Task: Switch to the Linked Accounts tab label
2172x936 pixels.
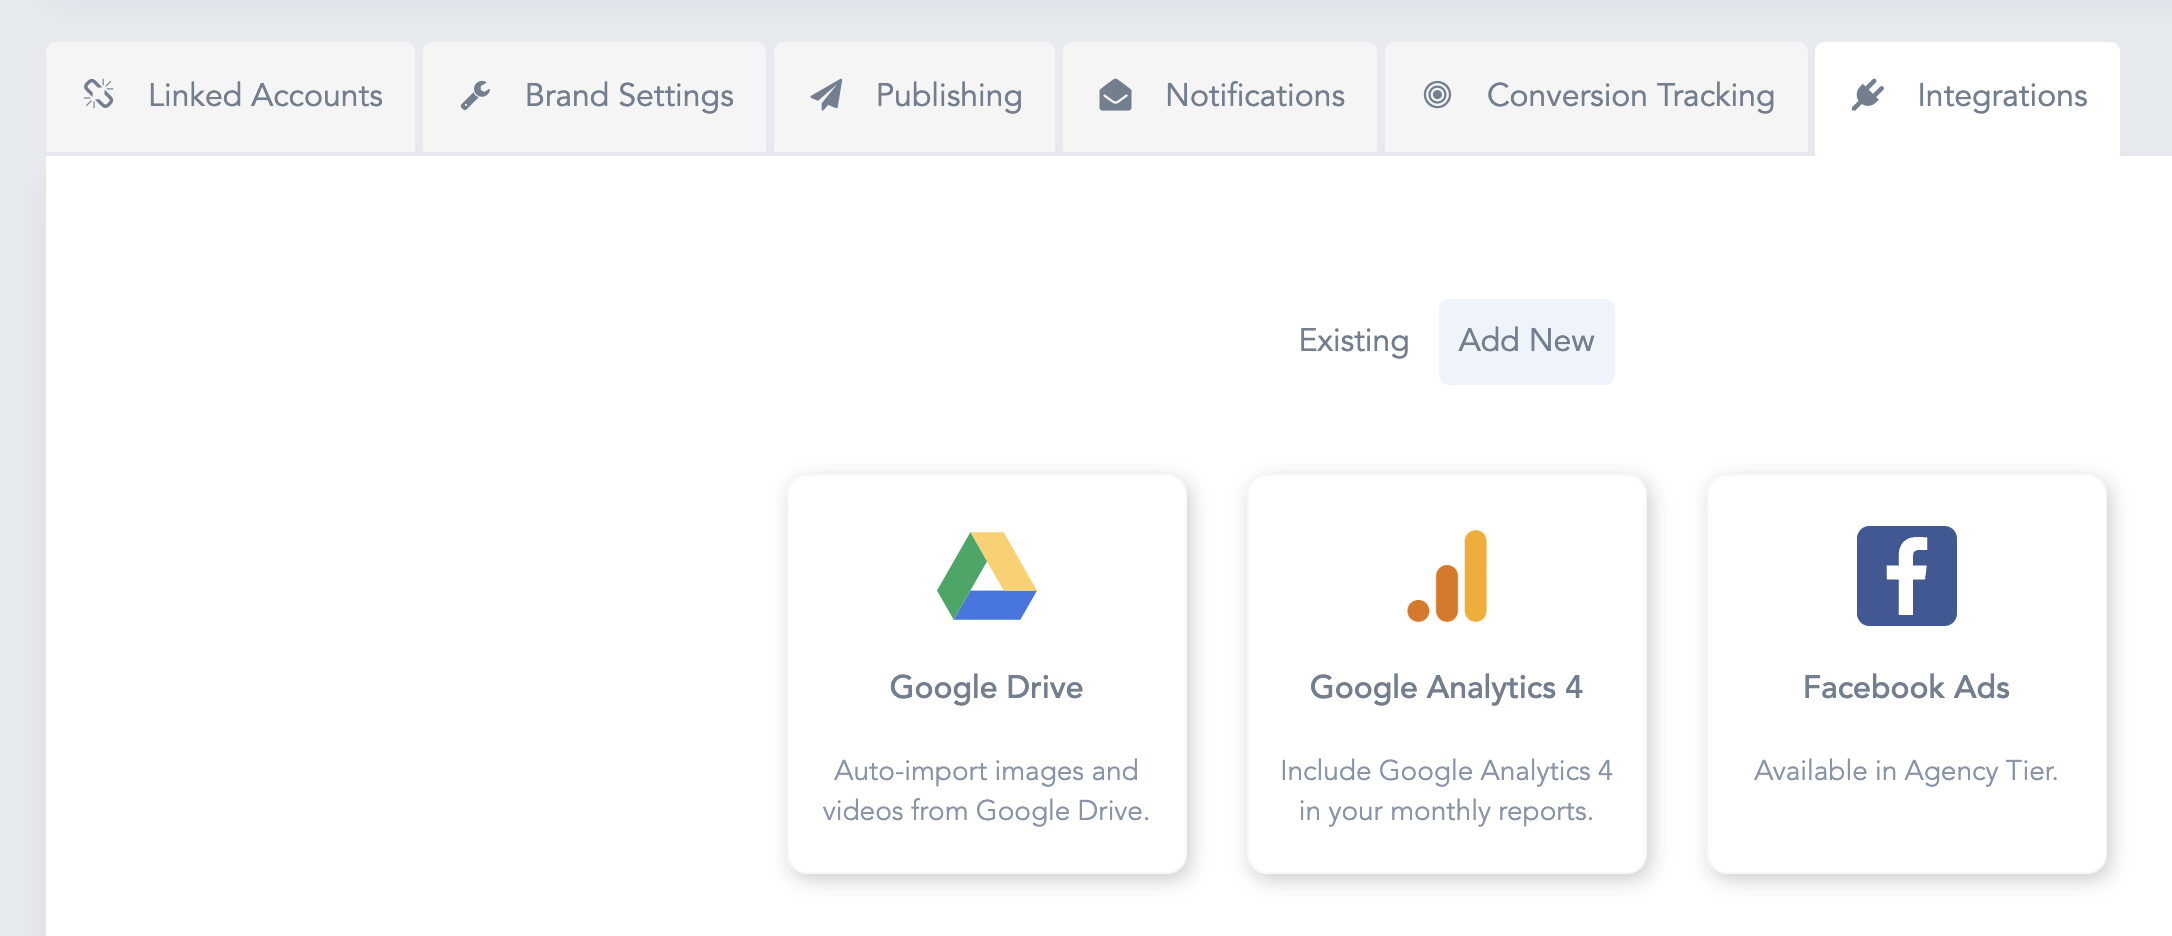Action: [x=265, y=95]
